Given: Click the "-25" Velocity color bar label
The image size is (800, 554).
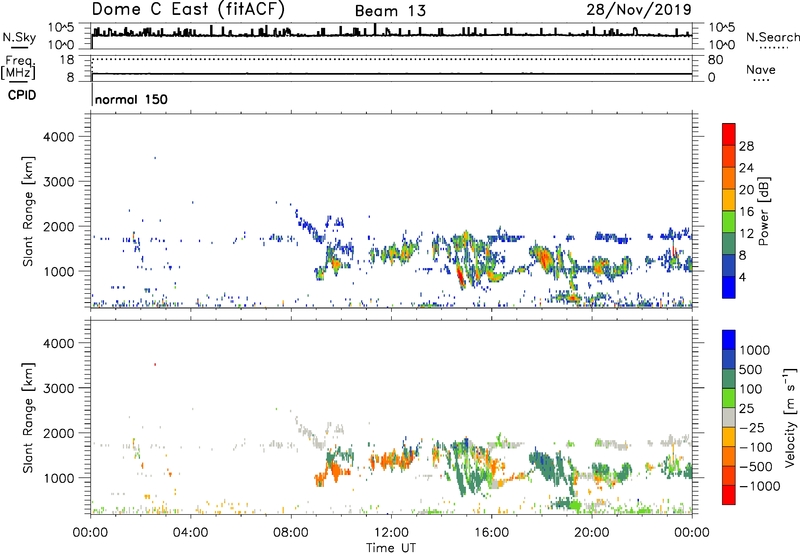Looking at the screenshot, I should (754, 428).
